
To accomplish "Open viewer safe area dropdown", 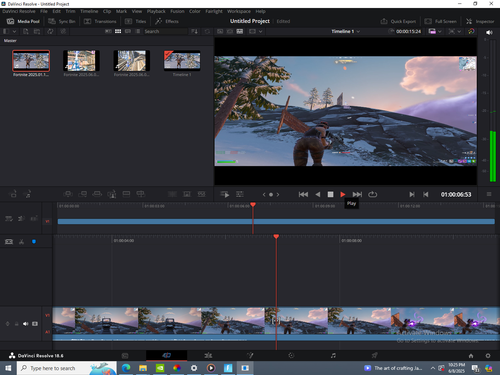I will click(455, 31).
